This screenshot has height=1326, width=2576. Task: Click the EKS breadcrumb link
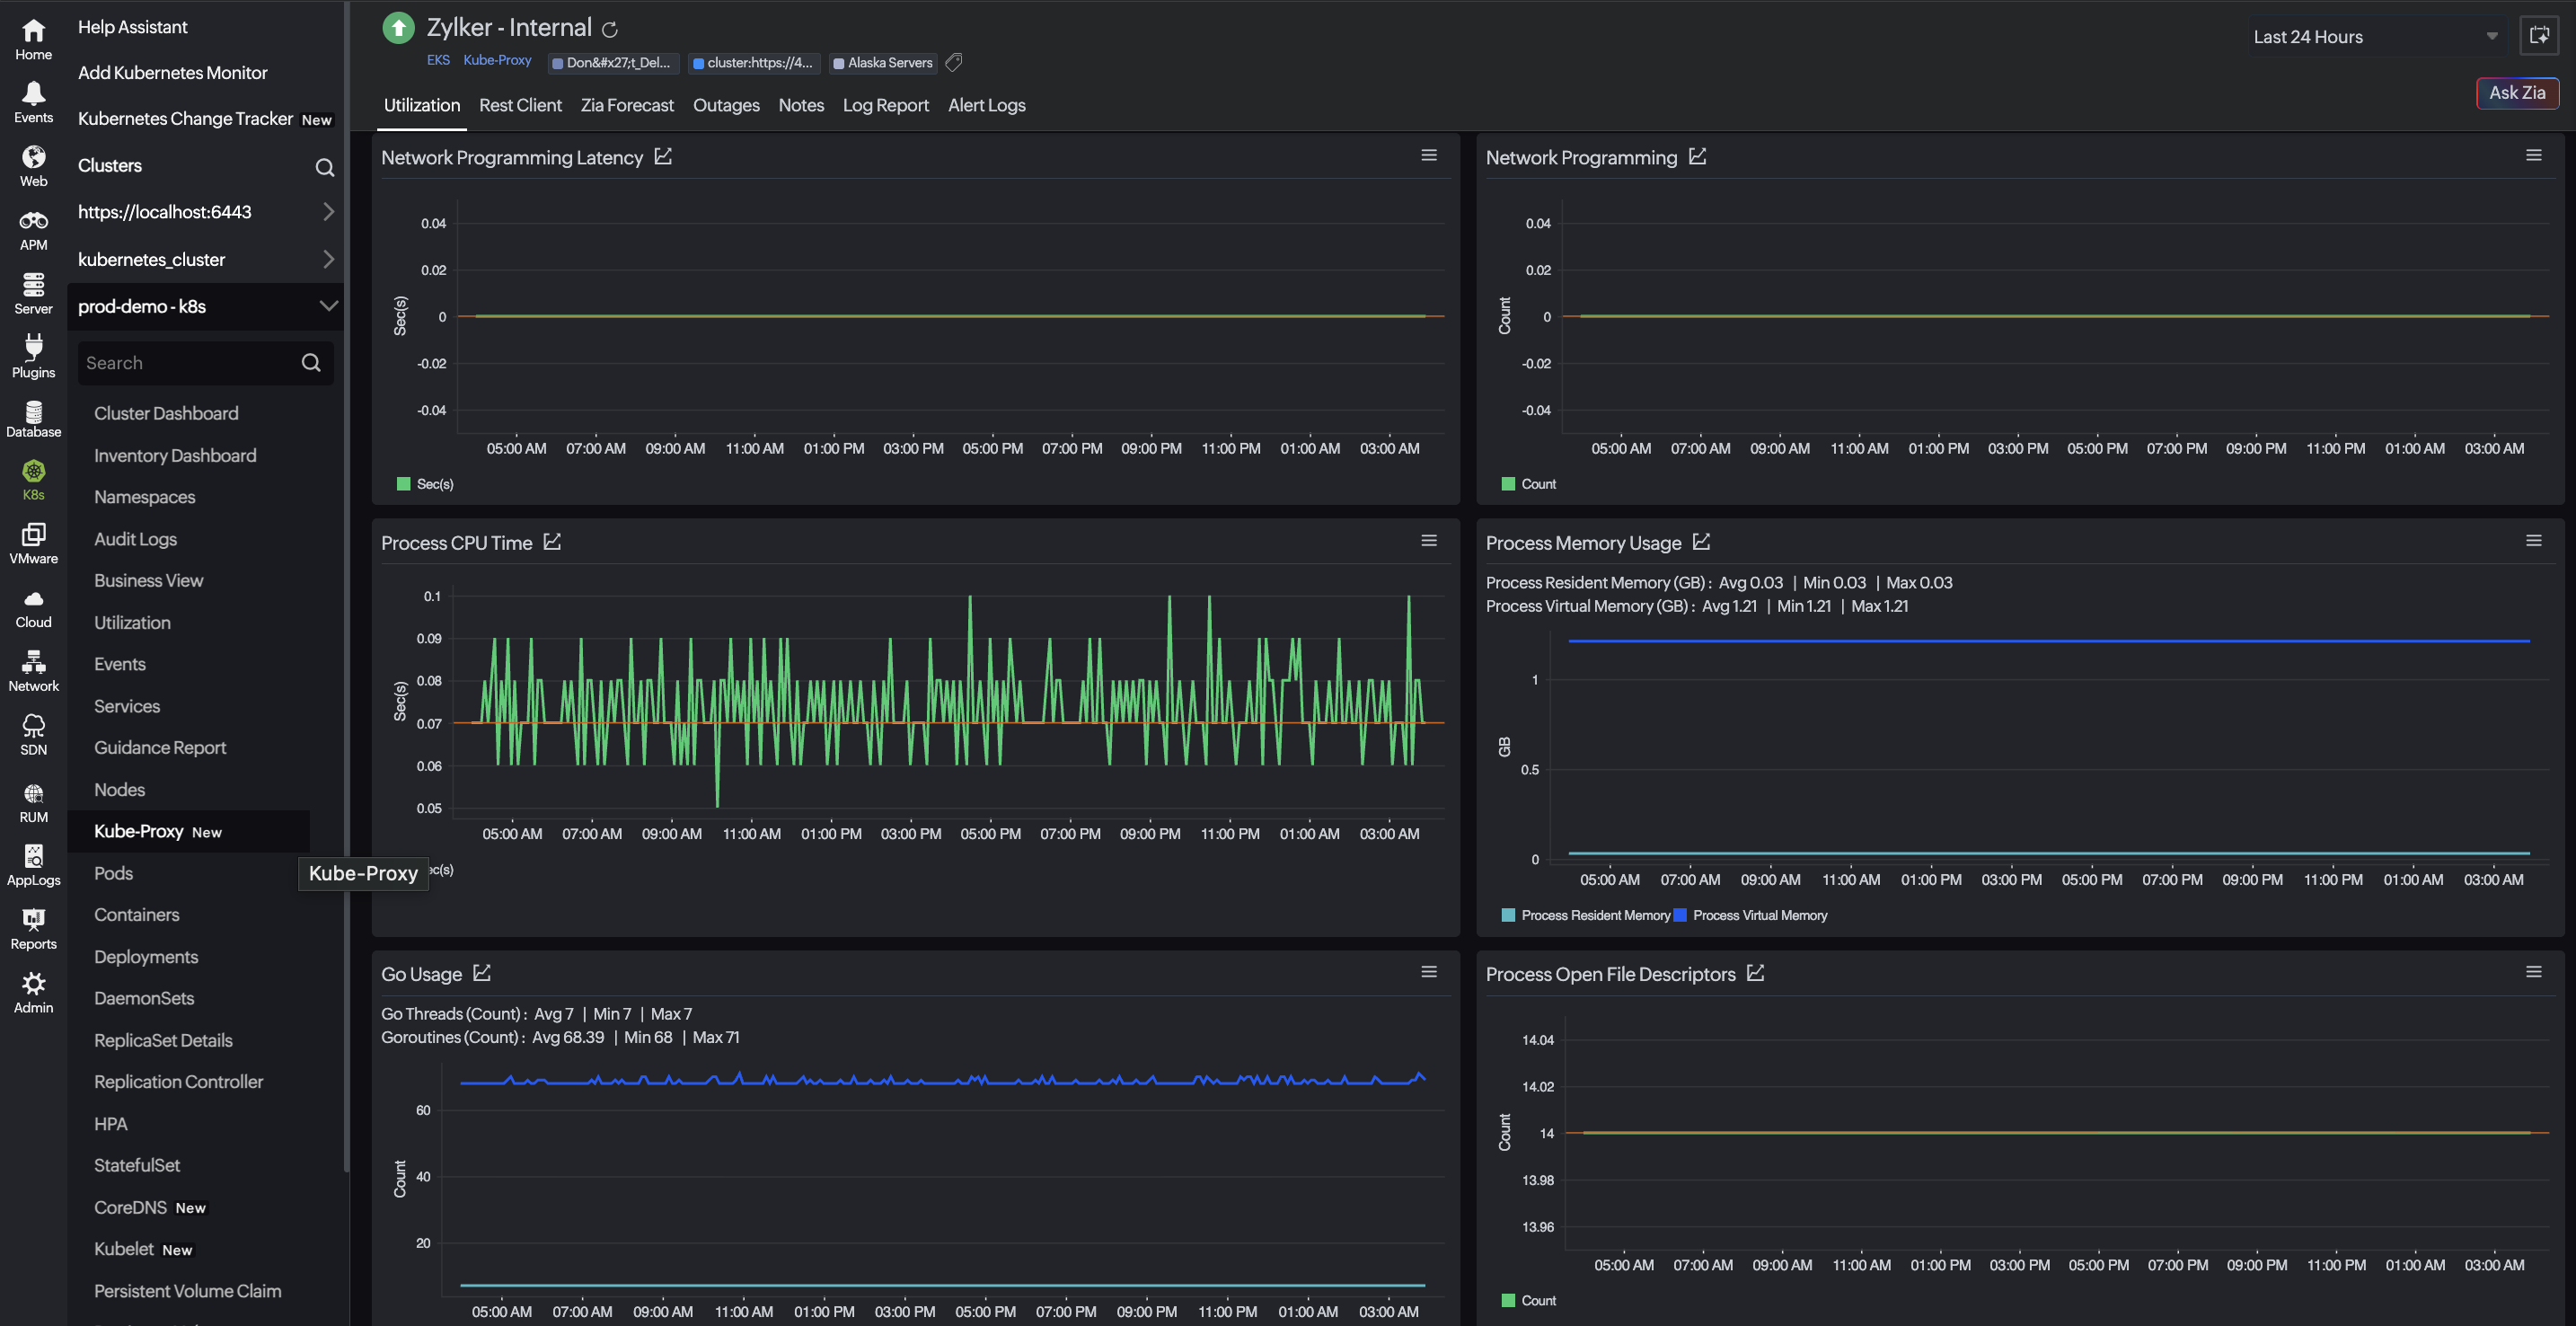(438, 60)
